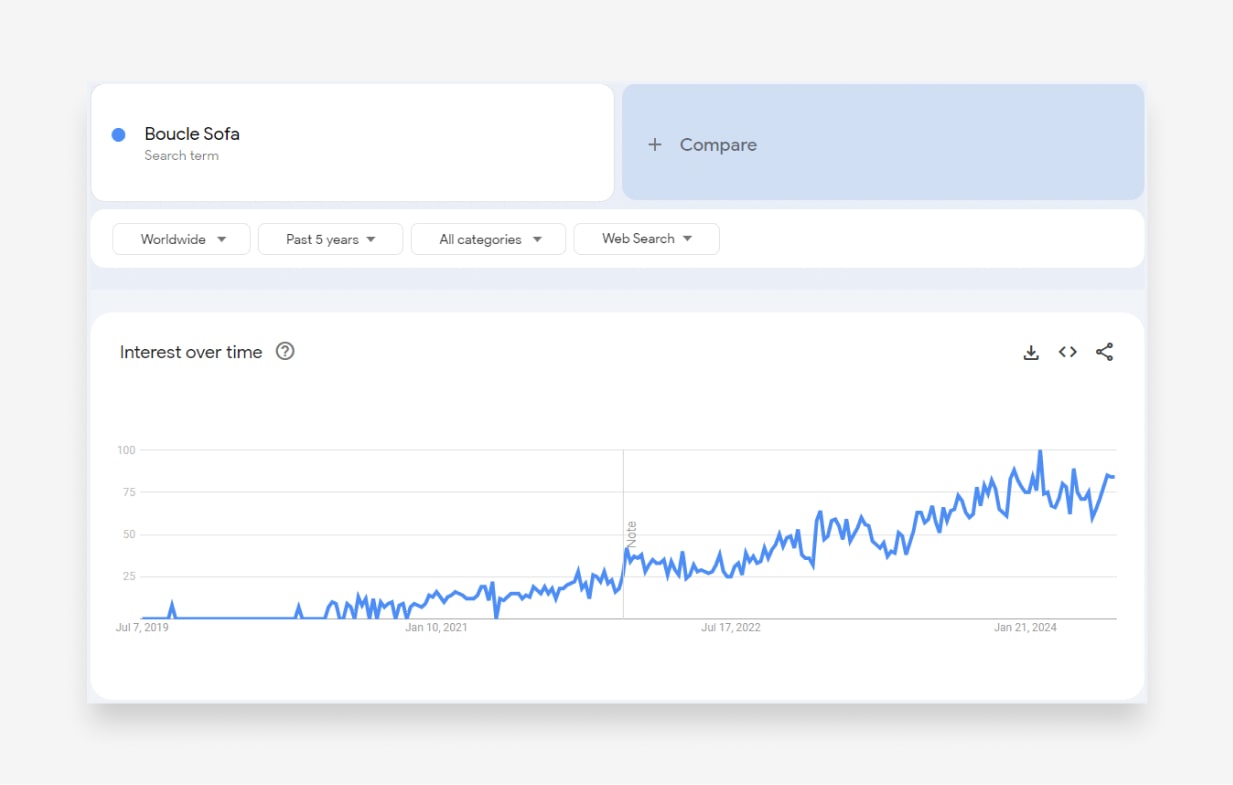Expand the Web Search type dropdown
The image size is (1233, 785).
(646, 239)
